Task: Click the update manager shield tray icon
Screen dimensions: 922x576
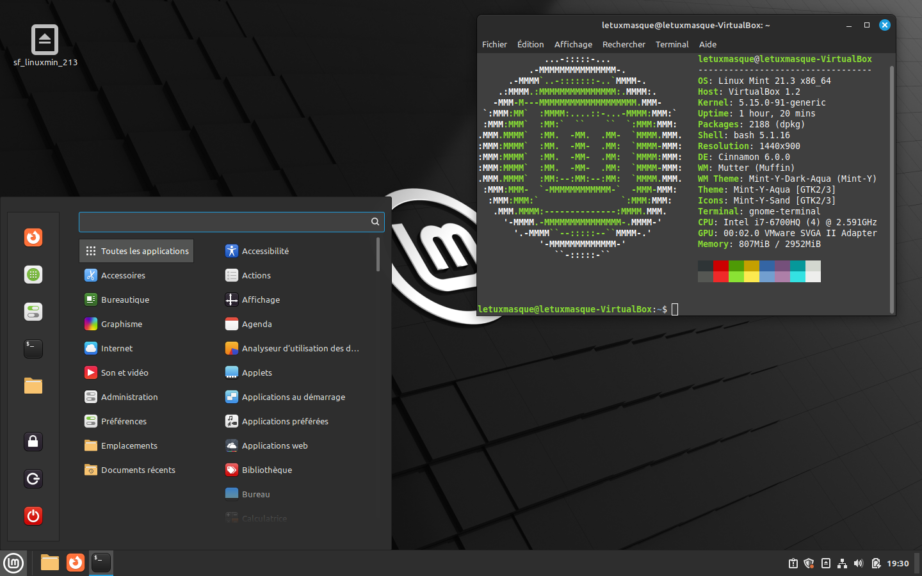Action: 809,563
